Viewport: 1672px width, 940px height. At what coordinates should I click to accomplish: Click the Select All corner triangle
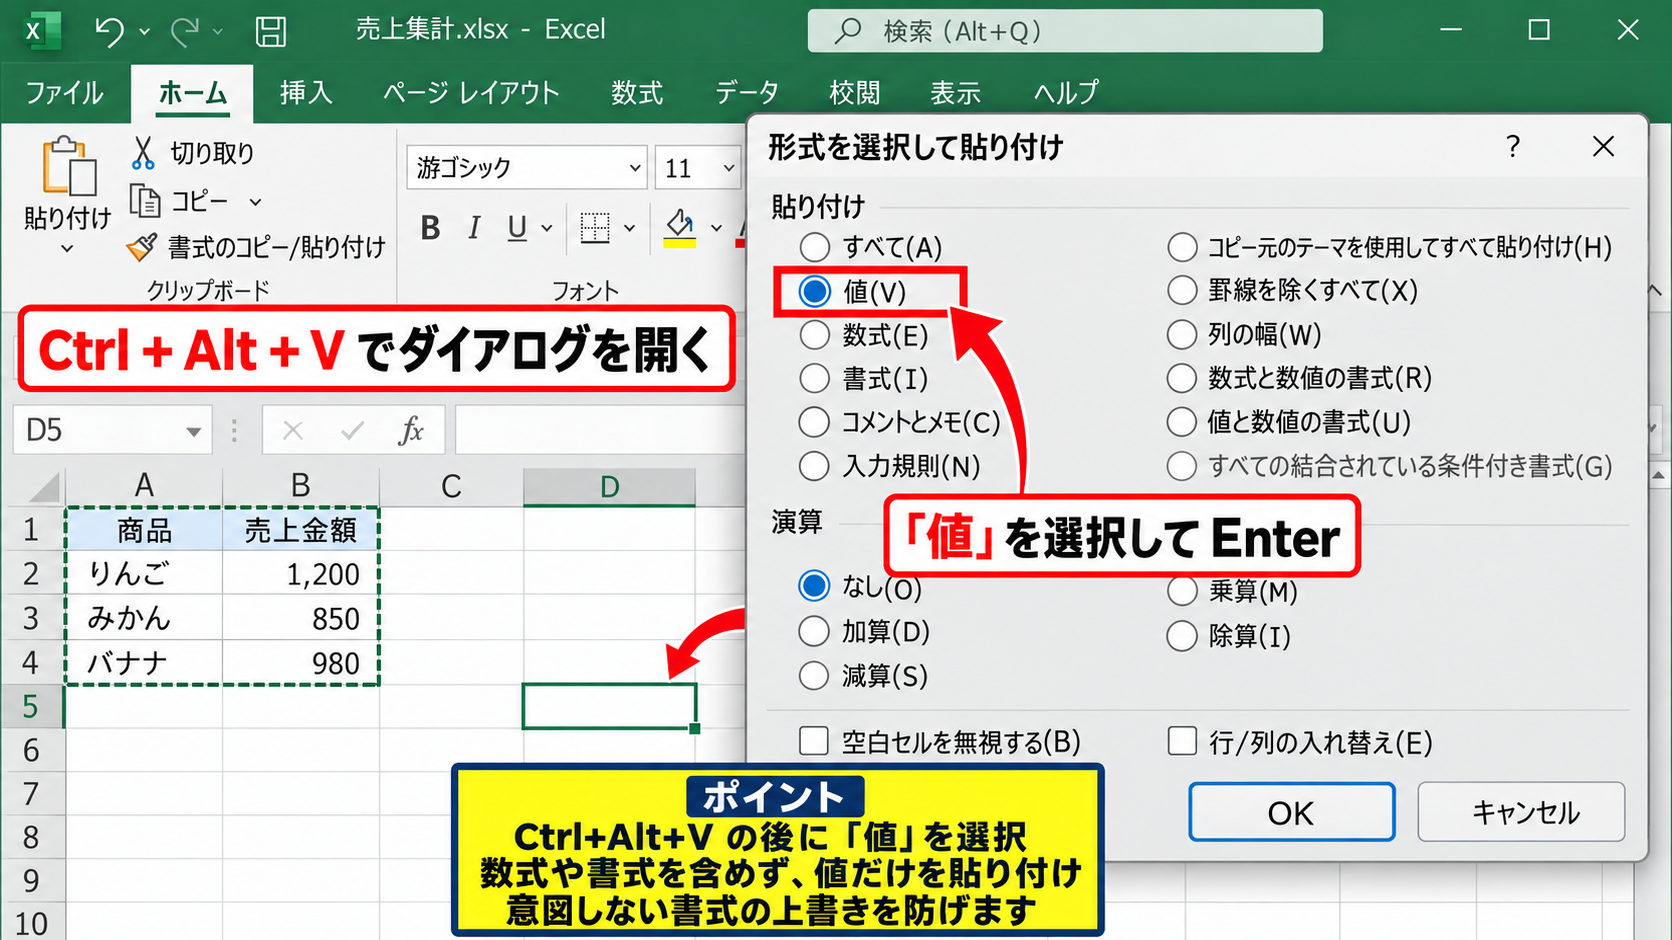[45, 487]
